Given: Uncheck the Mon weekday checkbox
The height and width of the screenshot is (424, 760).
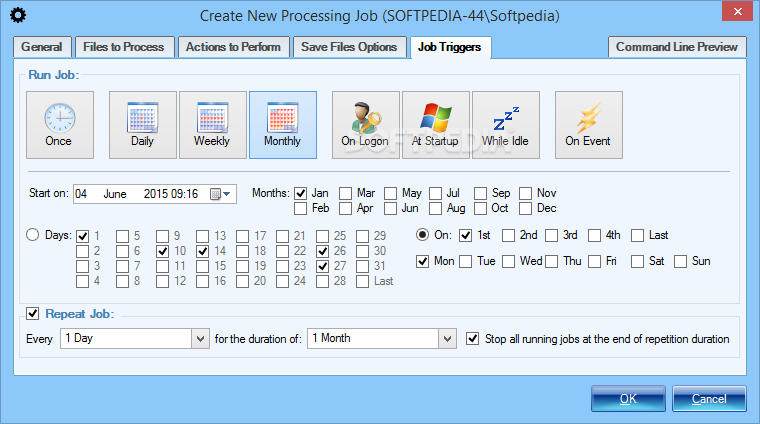Looking at the screenshot, I should pyautogui.click(x=422, y=261).
